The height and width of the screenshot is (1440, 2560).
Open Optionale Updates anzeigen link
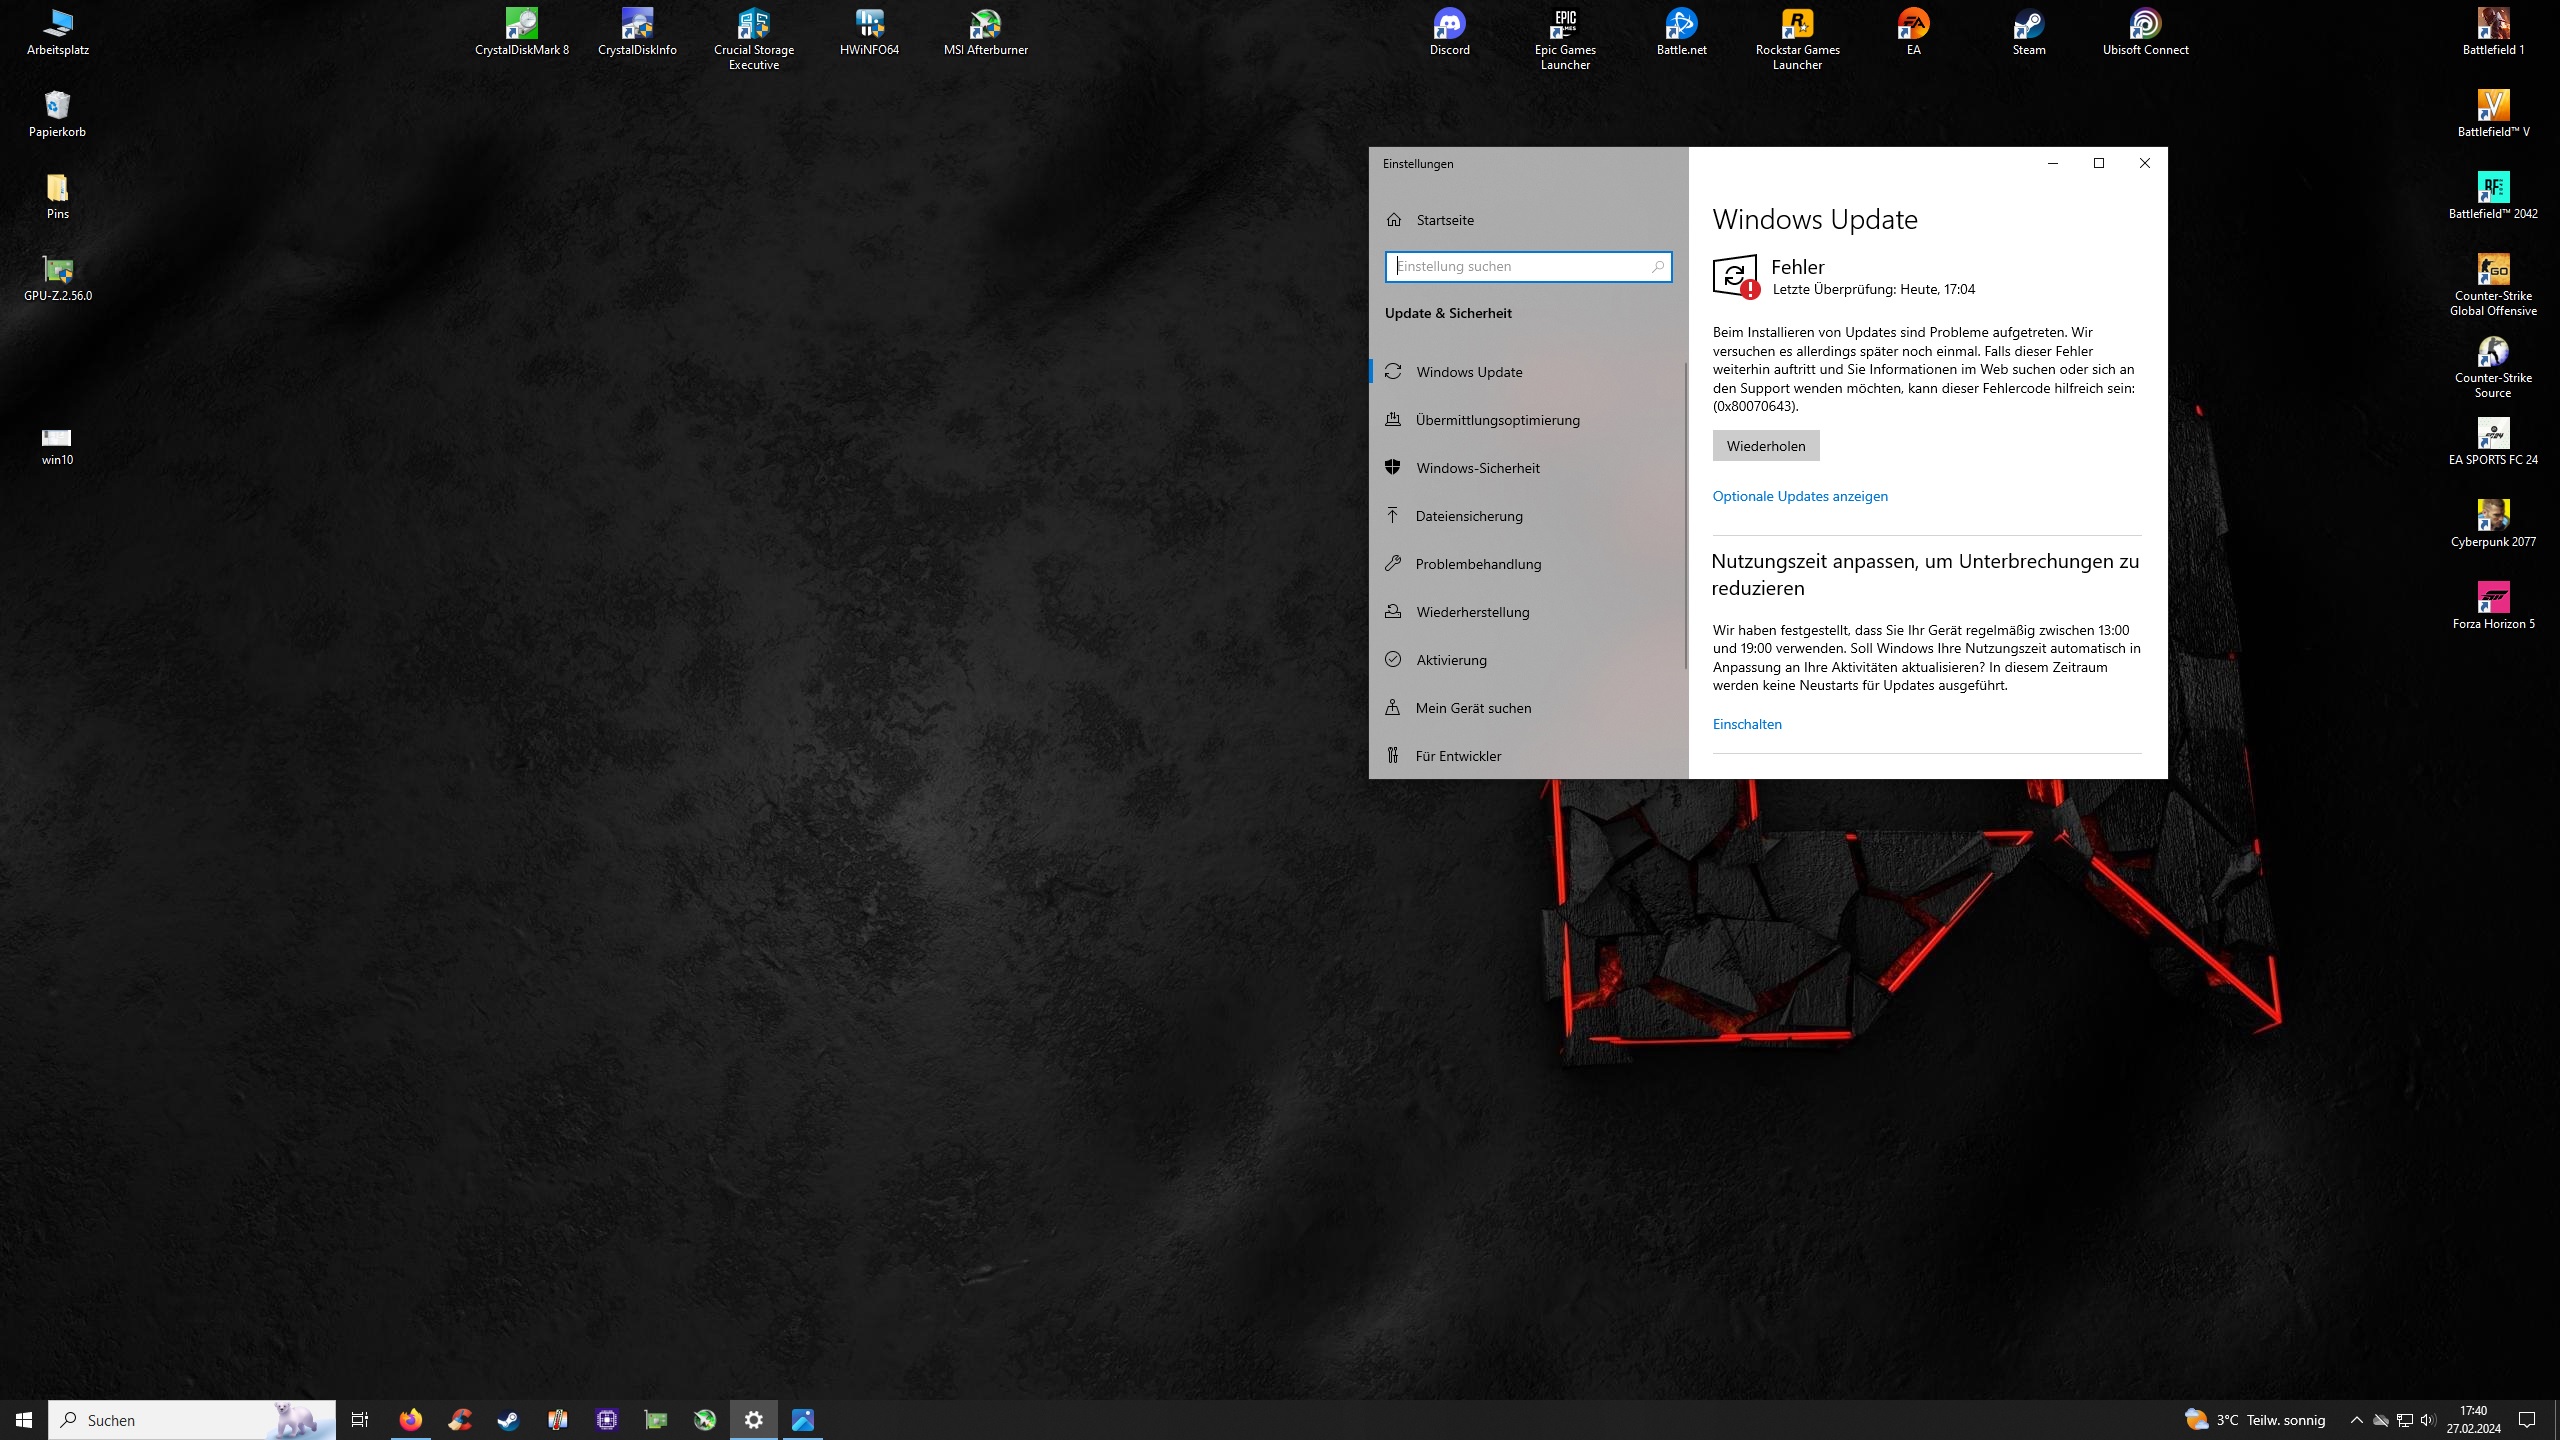click(1800, 496)
